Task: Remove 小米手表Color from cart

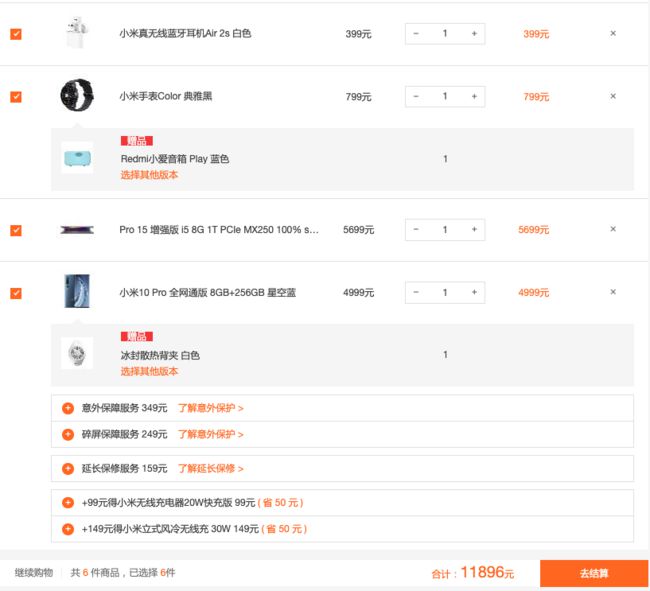Action: pyautogui.click(x=613, y=97)
